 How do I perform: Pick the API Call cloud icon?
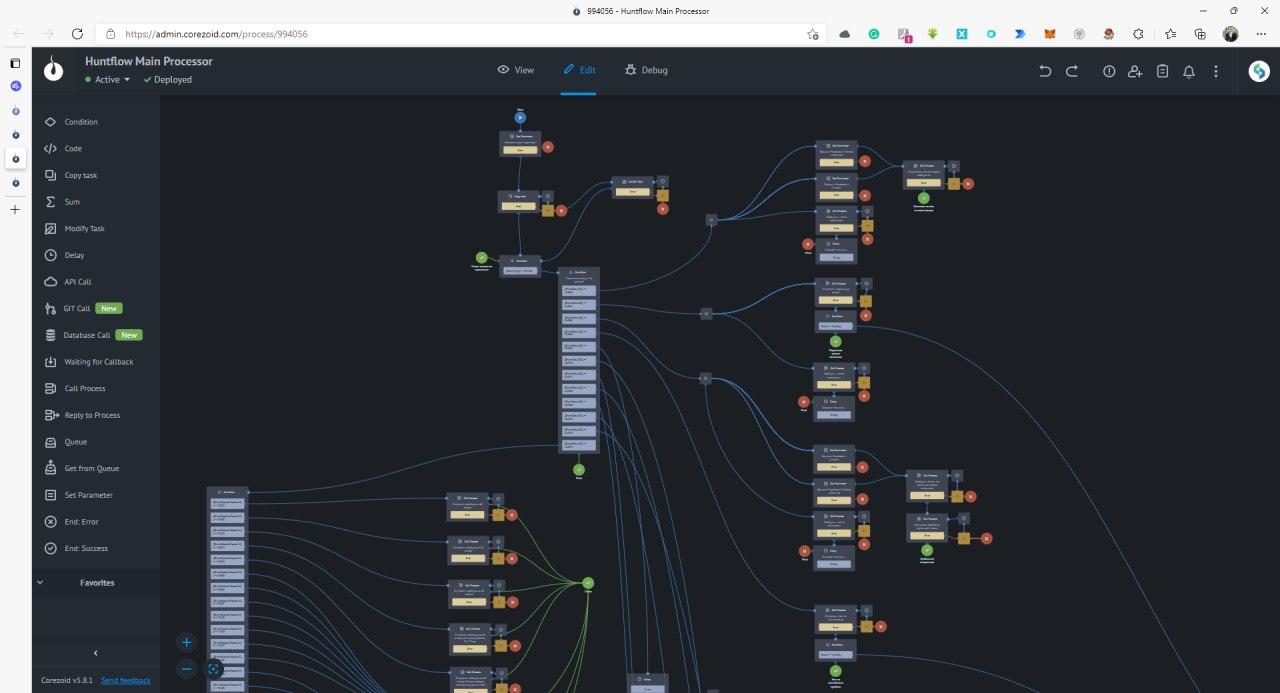50,282
